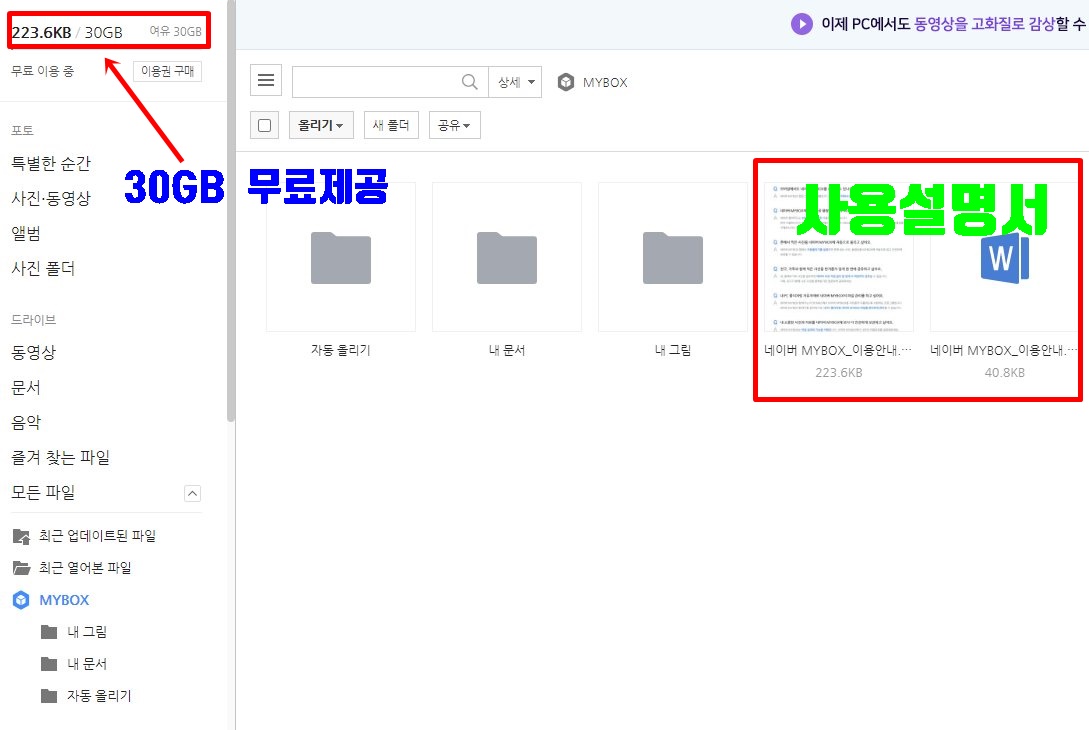This screenshot has width=1089, height=730.
Task: Open 앨범 in sidebar
Action: 26,233
